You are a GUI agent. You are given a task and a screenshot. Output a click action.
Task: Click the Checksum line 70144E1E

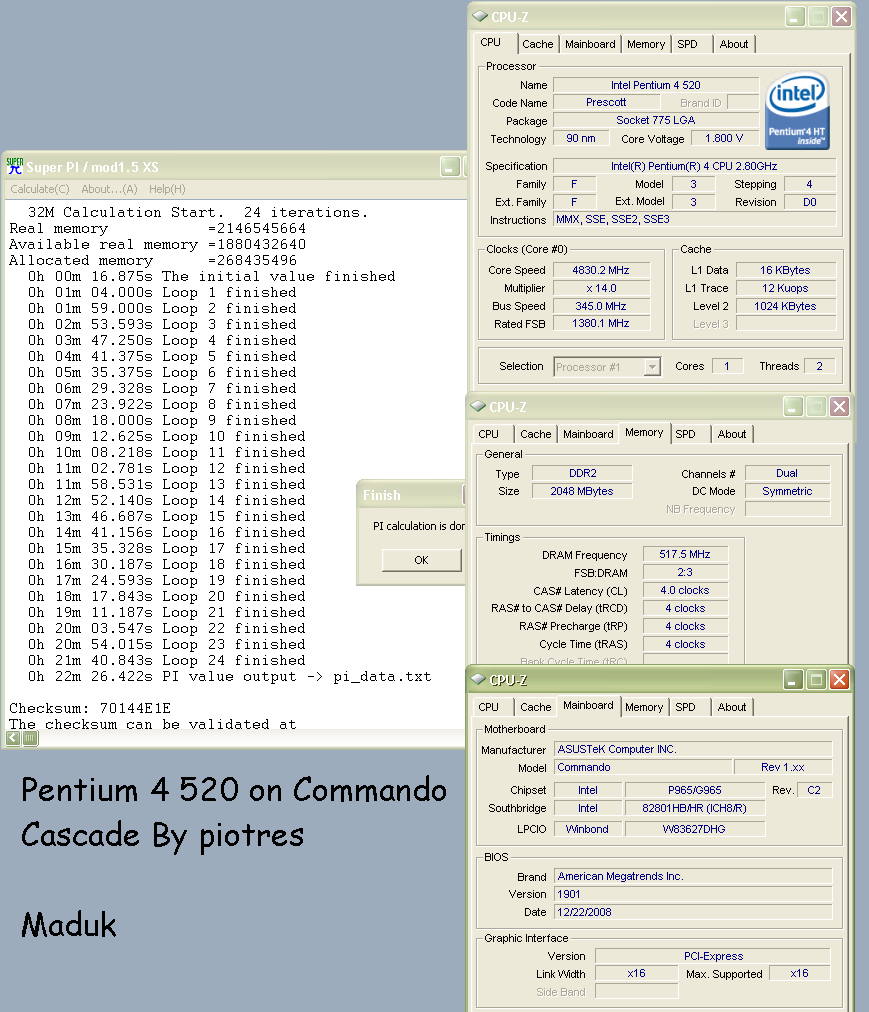(90, 708)
